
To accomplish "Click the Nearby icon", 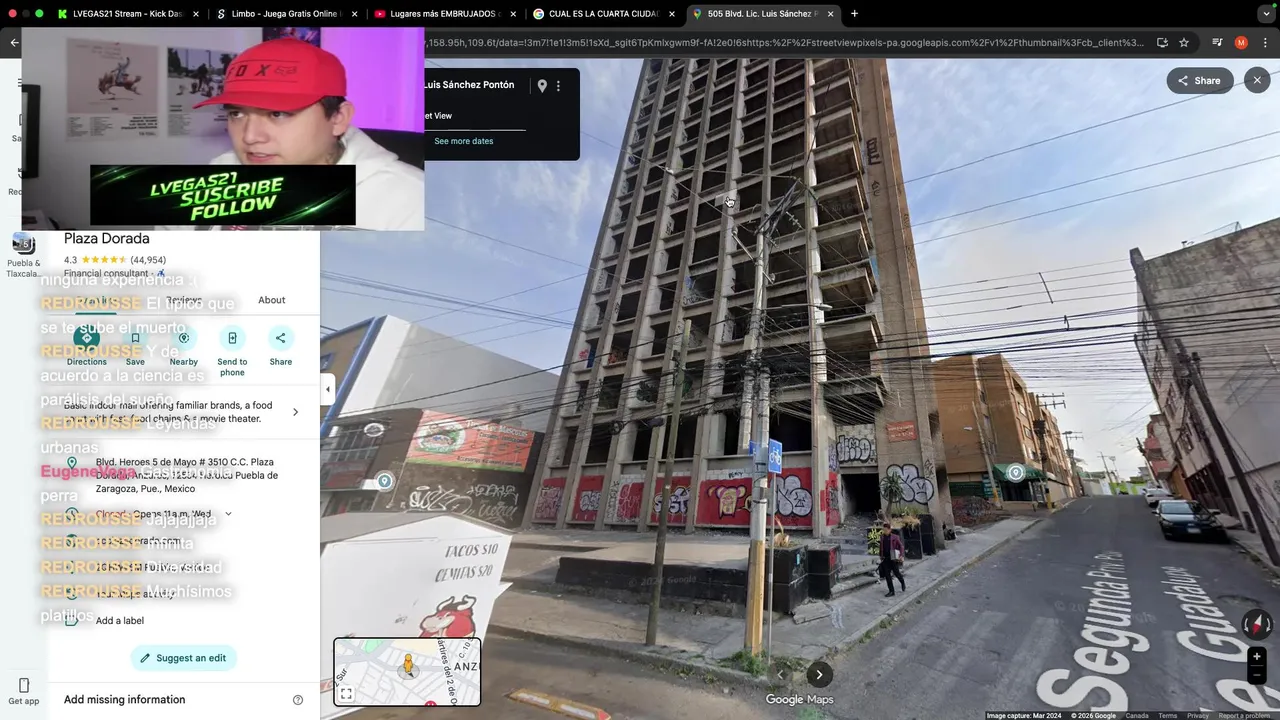I will coord(183,338).
